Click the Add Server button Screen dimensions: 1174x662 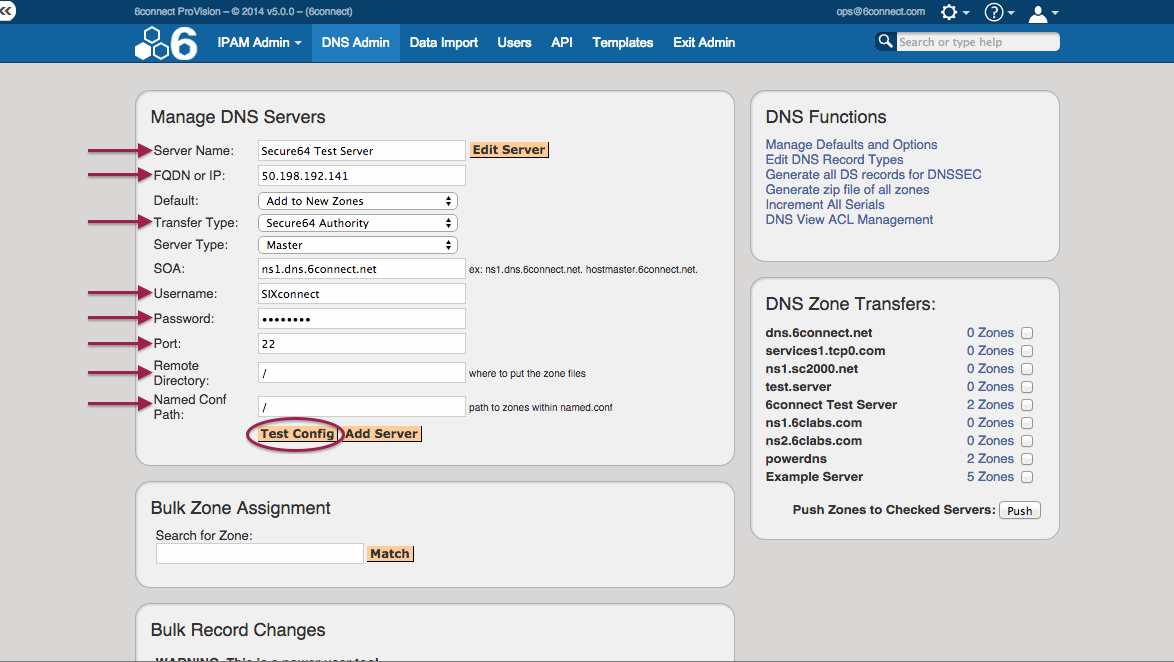pyautogui.click(x=381, y=434)
